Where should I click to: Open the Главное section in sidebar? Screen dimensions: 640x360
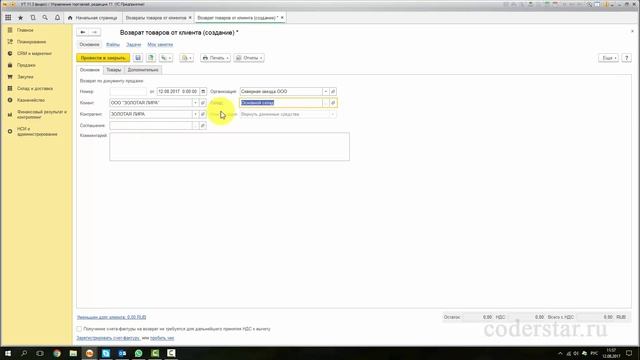click(x=25, y=30)
